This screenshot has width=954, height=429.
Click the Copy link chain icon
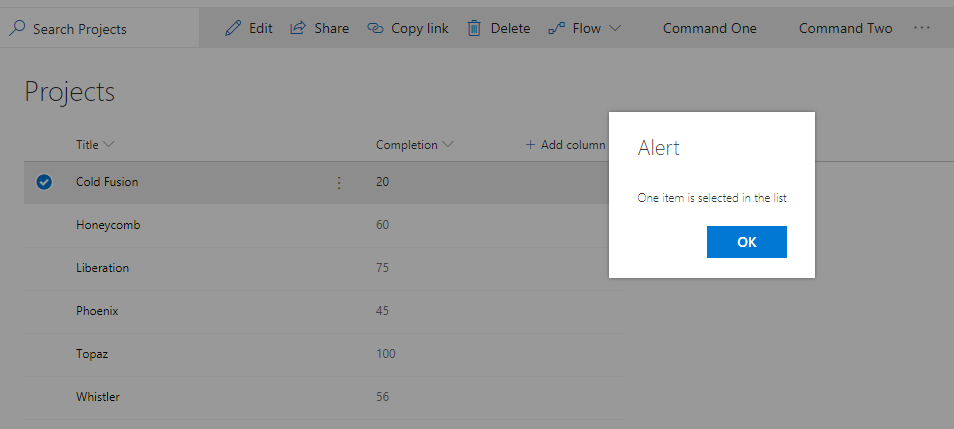pos(376,28)
